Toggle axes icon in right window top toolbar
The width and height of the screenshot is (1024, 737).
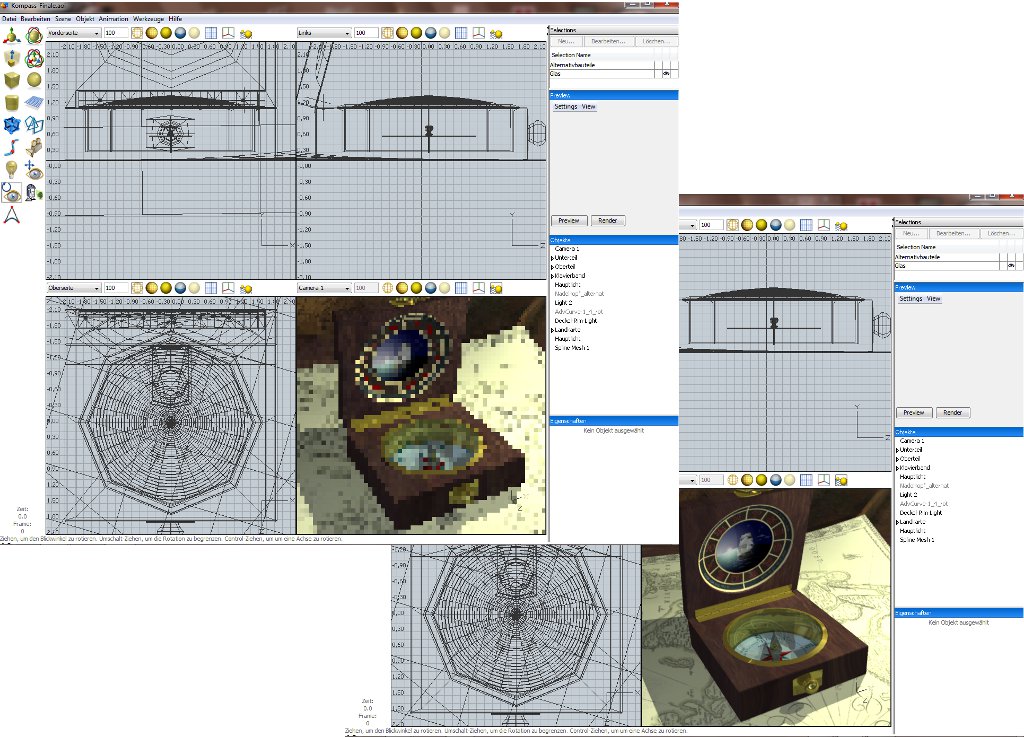pyautogui.click(x=824, y=225)
